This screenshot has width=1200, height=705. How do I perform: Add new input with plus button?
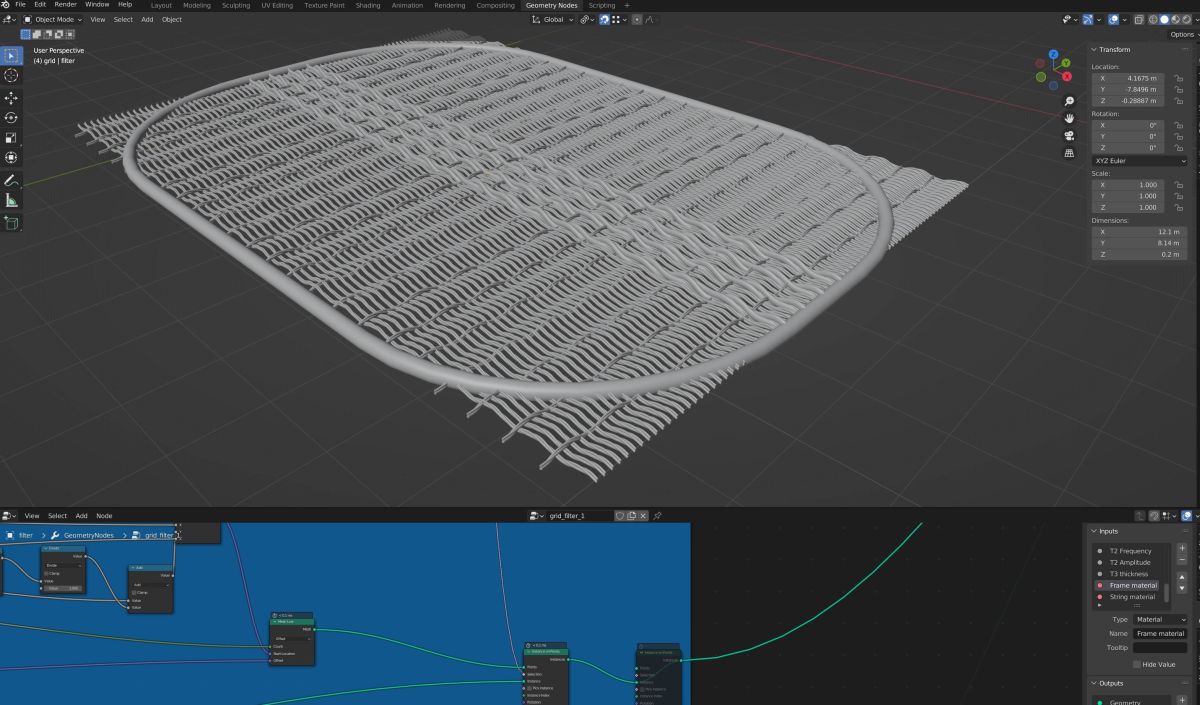click(1183, 548)
